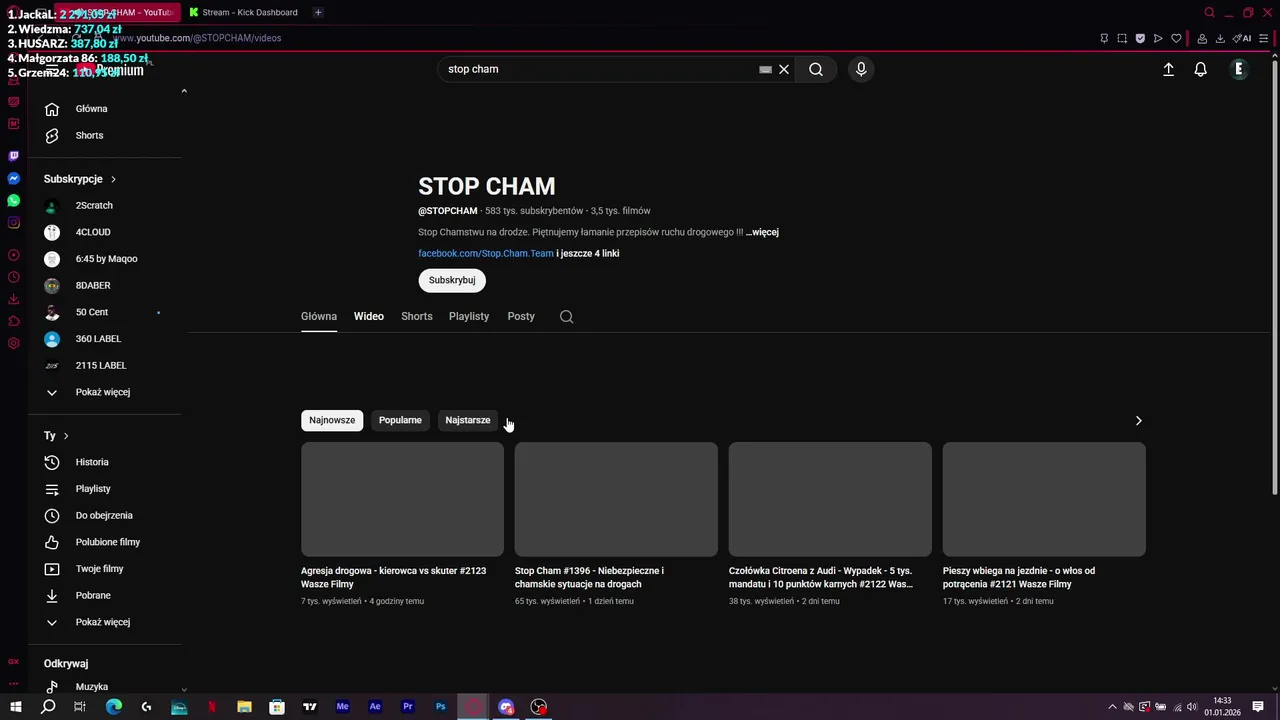The image size is (1280, 720).
Task: Open downloads arrow in Opera sidebar
Action: coord(13,299)
